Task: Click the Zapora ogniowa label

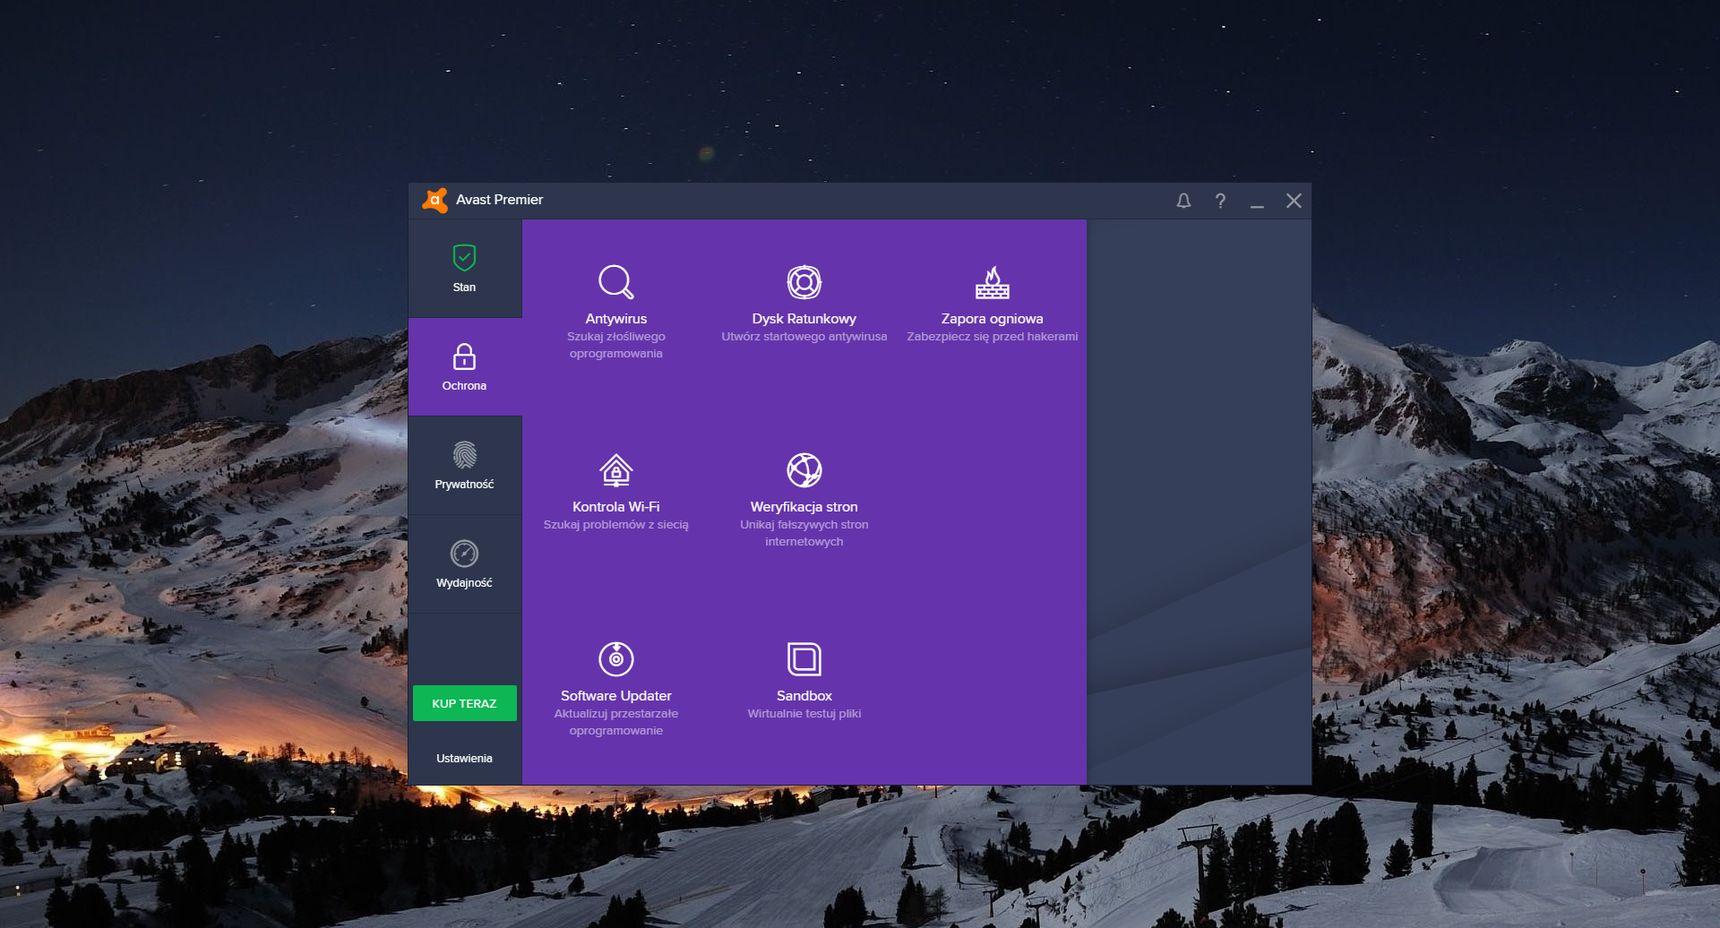Action: click(992, 319)
